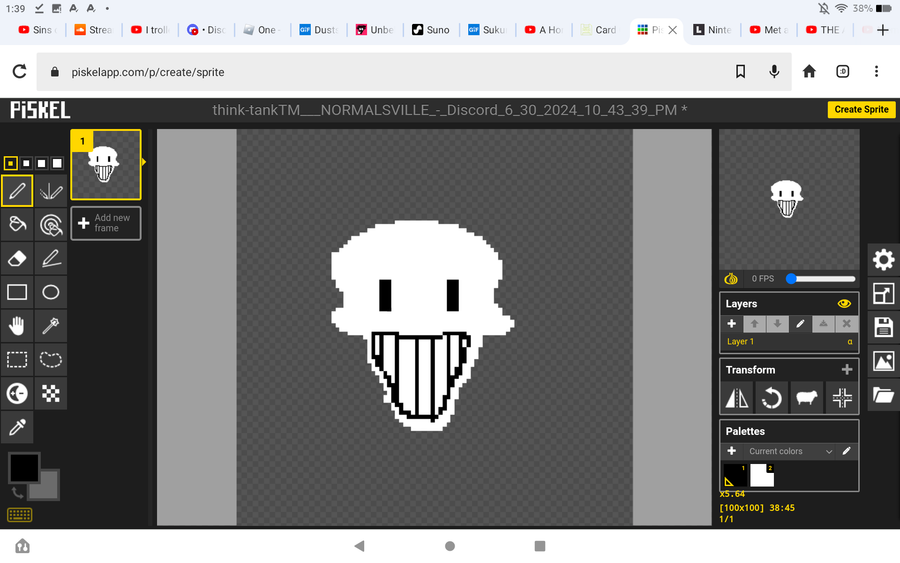This screenshot has height=563, width=900.
Task: Select white palette color 2
Action: 762,475
